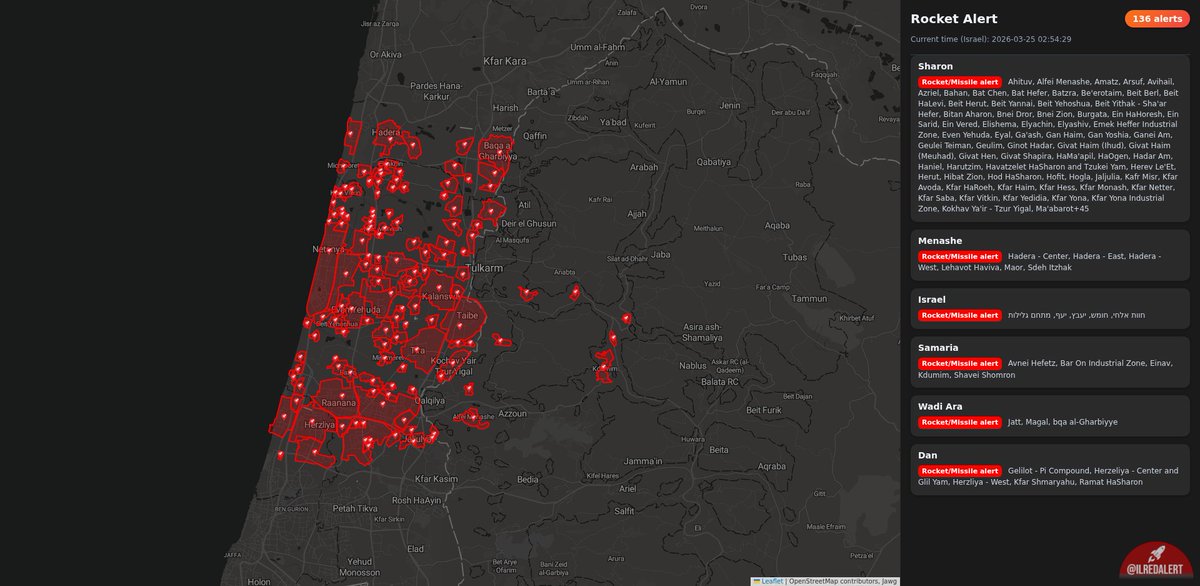Viewport: 1200px width, 586px height.
Task: Open the Leaflet attribution link
Action: click(x=769, y=581)
